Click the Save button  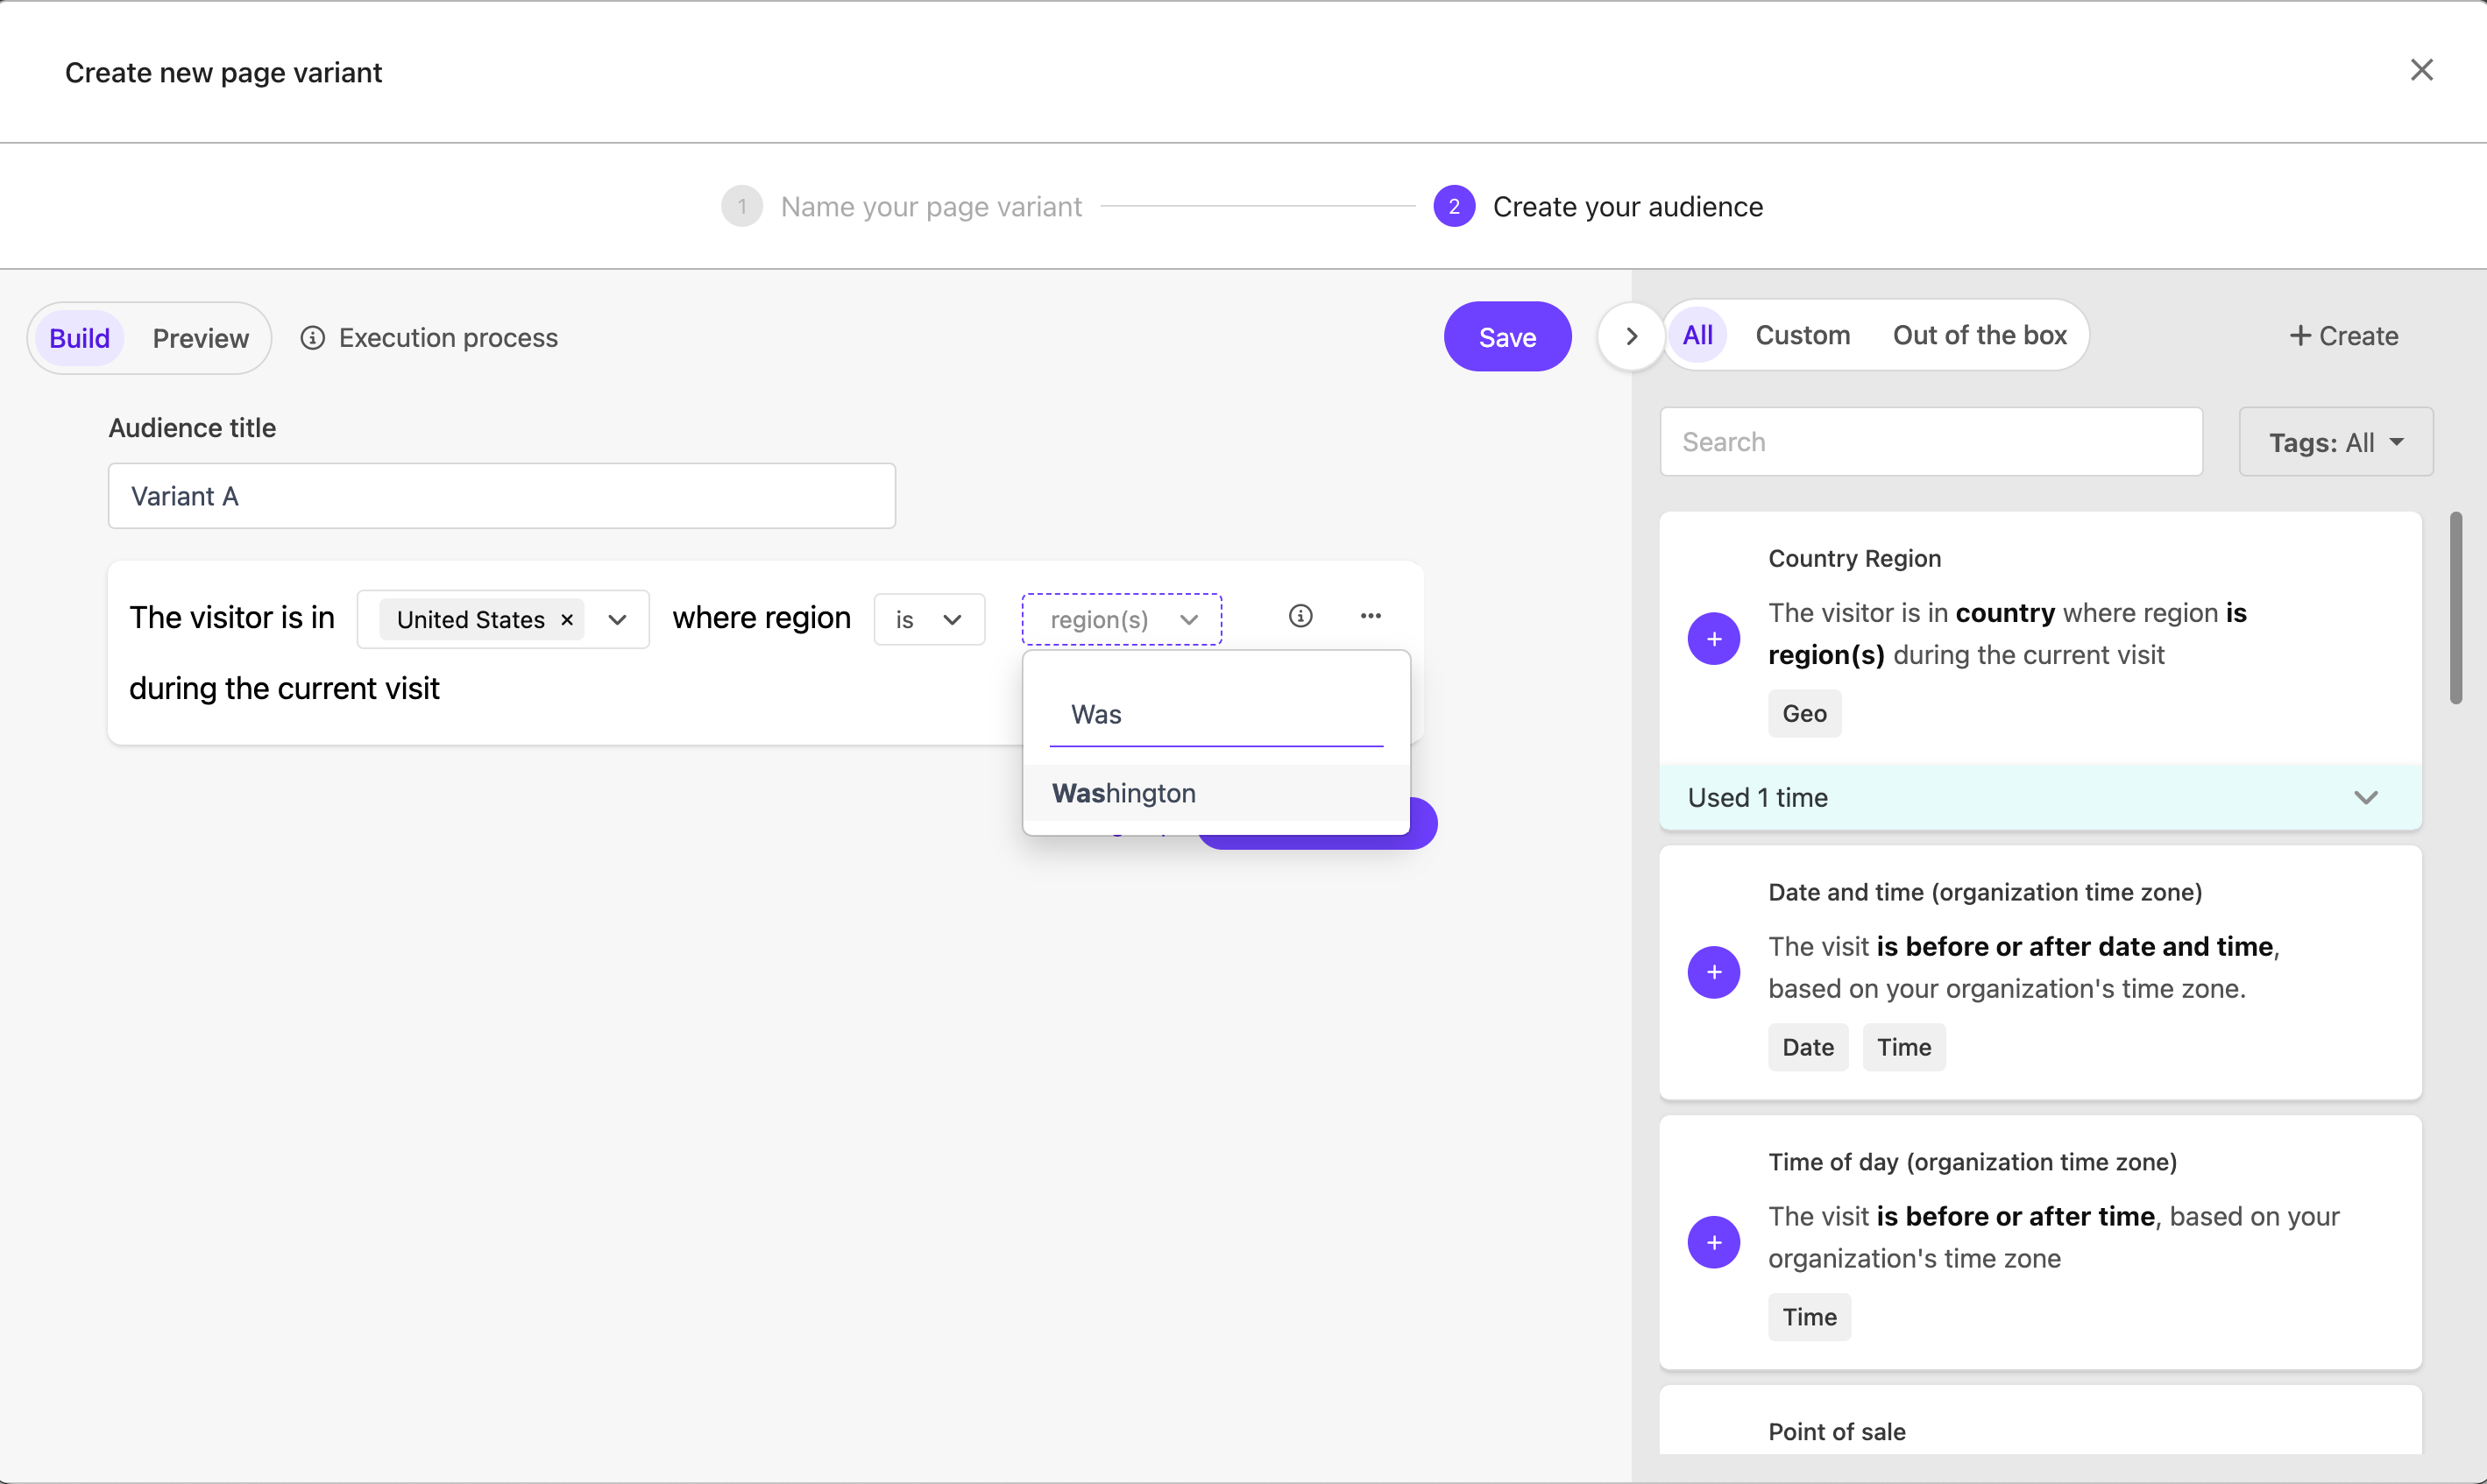coord(1507,336)
